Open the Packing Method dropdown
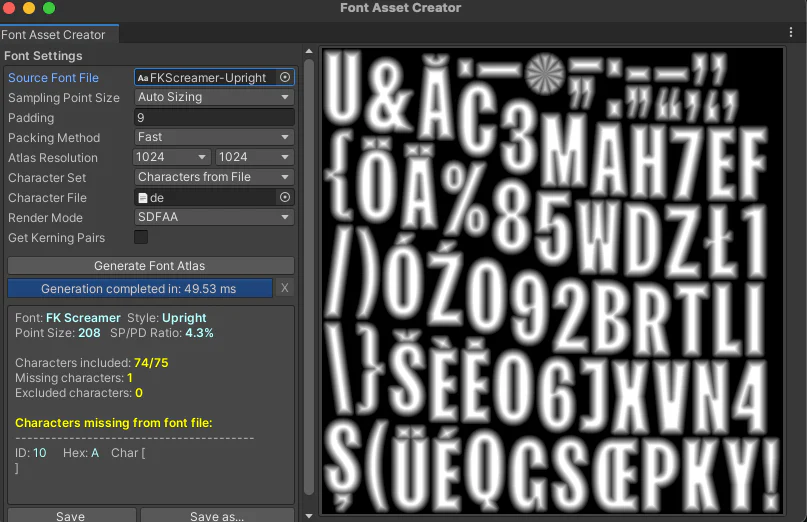 (214, 137)
